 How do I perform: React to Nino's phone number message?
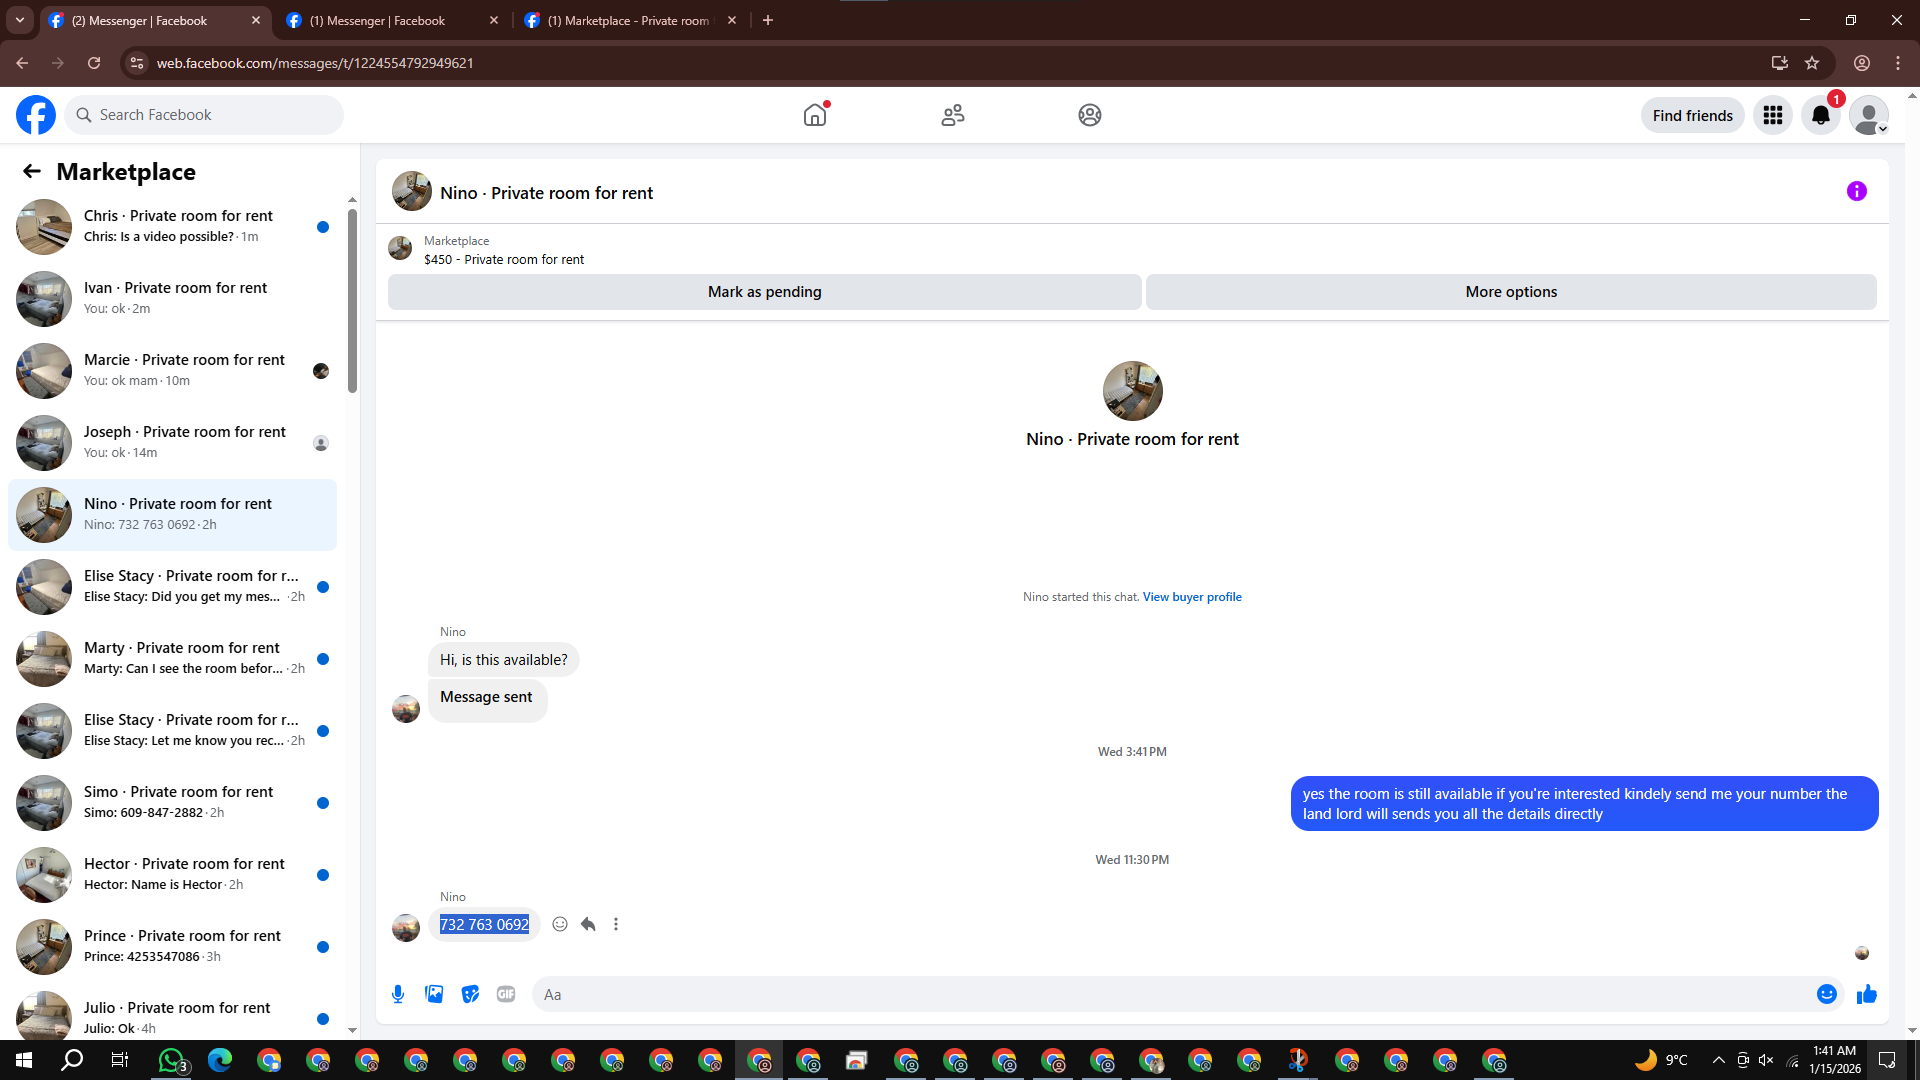(x=560, y=924)
